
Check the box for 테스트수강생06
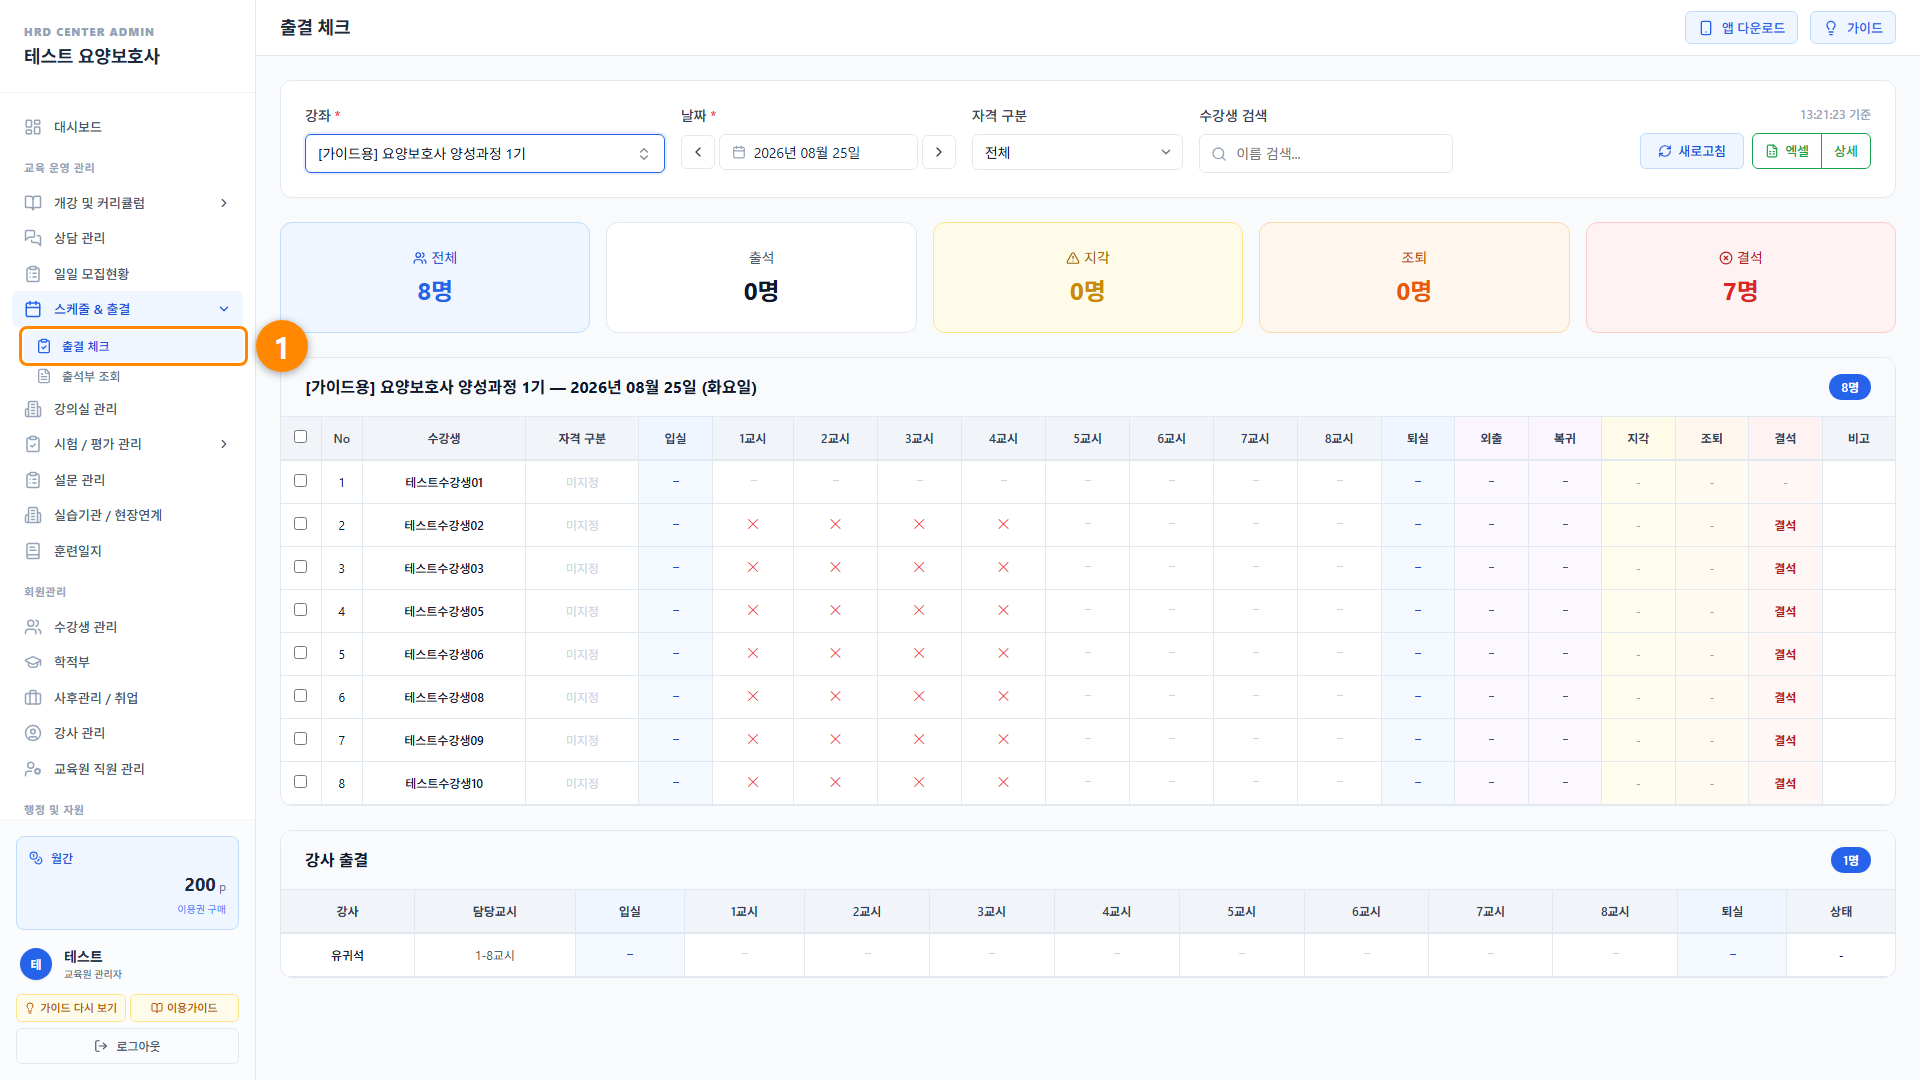pos(300,653)
